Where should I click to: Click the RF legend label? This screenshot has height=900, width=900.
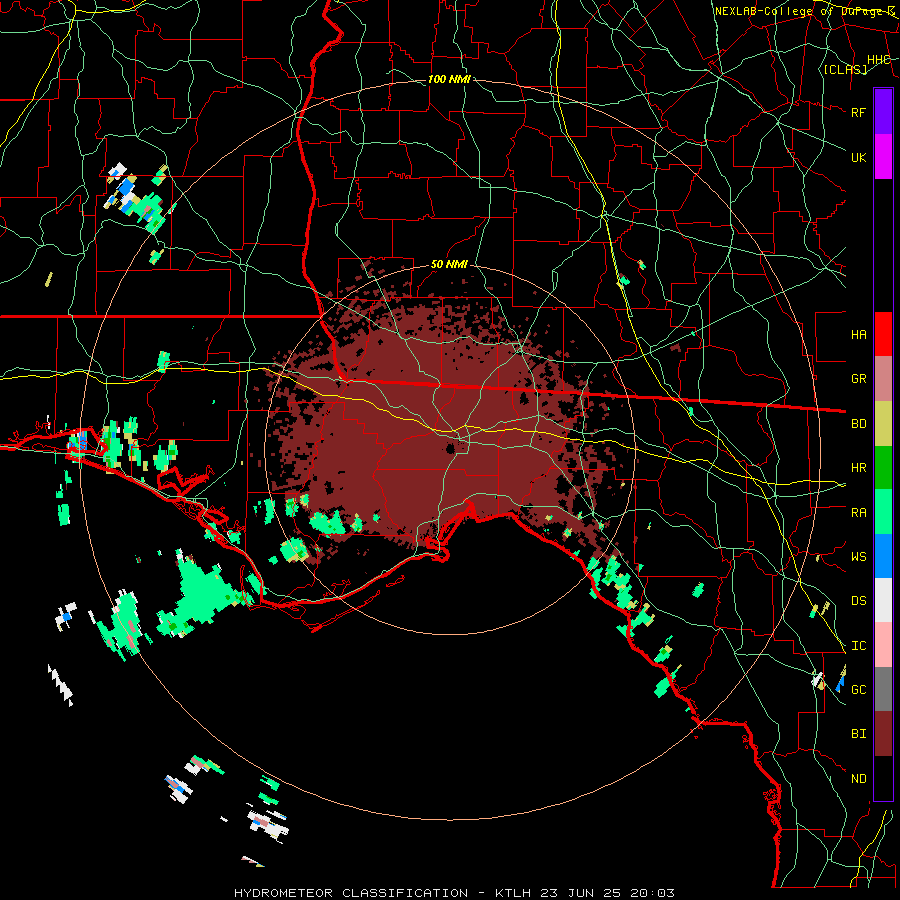pyautogui.click(x=859, y=112)
